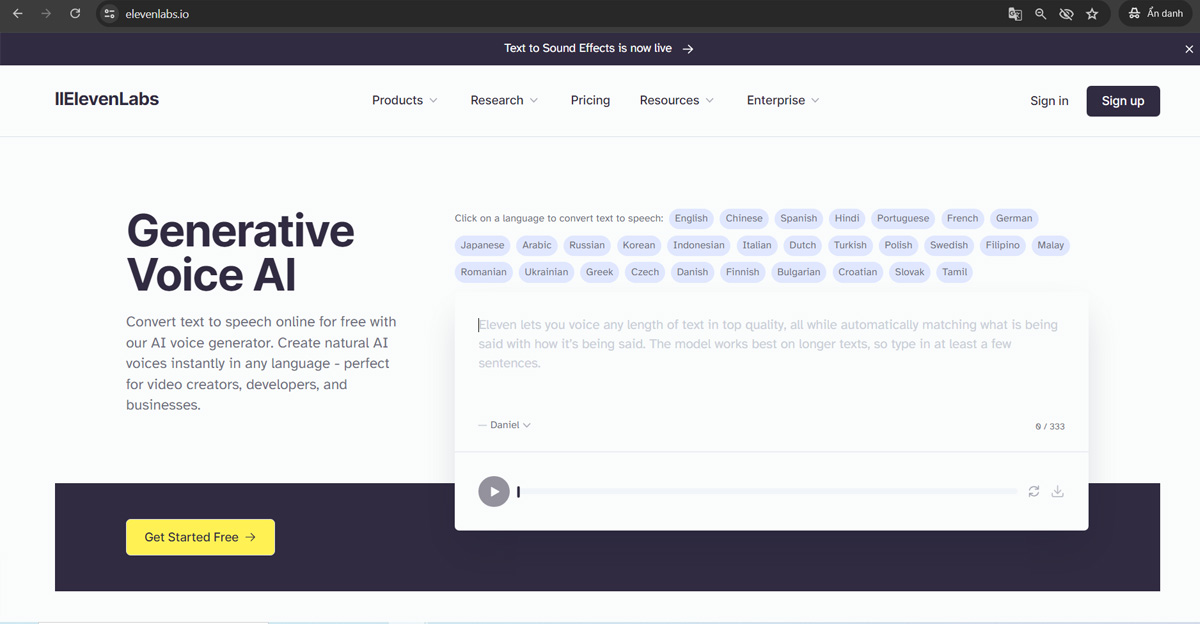Expand the Resources dropdown

[676, 100]
